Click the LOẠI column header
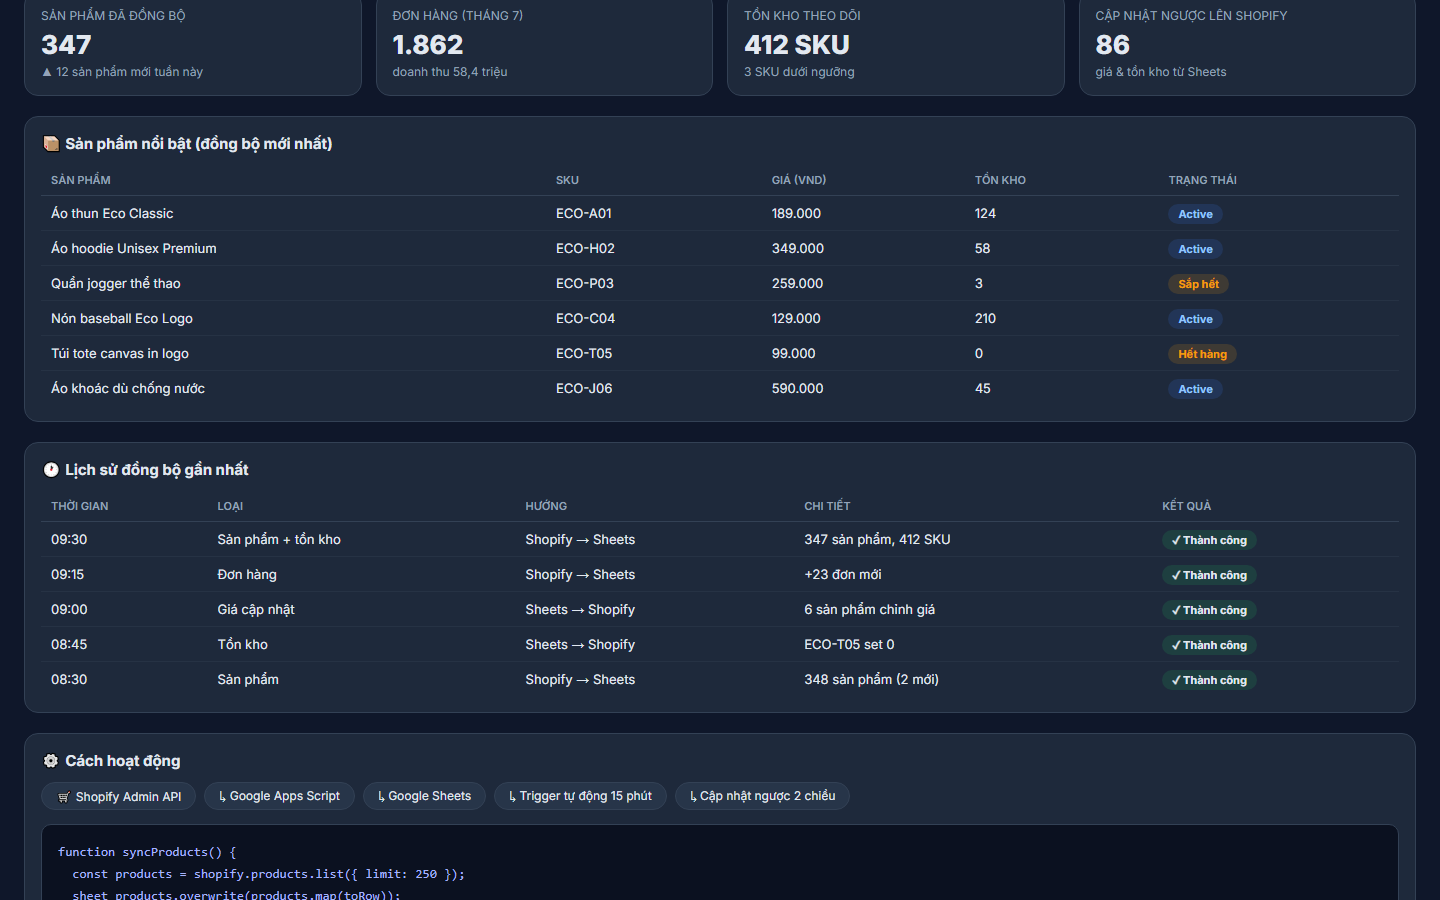 coord(230,506)
